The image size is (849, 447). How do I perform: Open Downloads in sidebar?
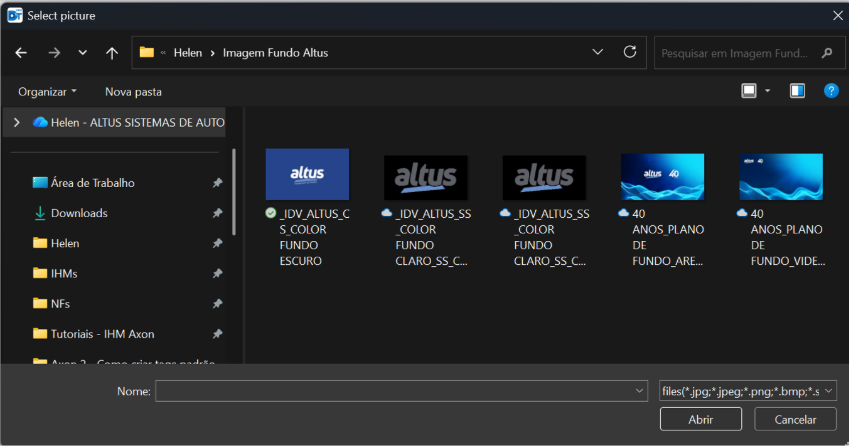(x=79, y=213)
